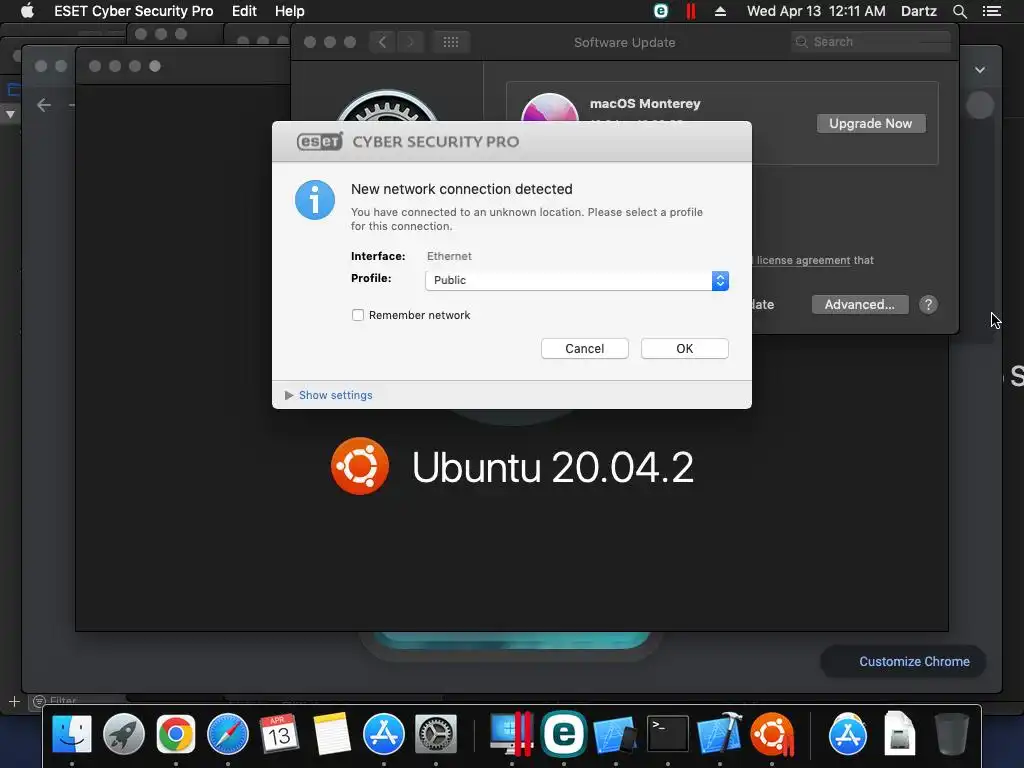Viewport: 1024px width, 768px height.
Task: Open System Preferences from the Dock
Action: point(436,734)
